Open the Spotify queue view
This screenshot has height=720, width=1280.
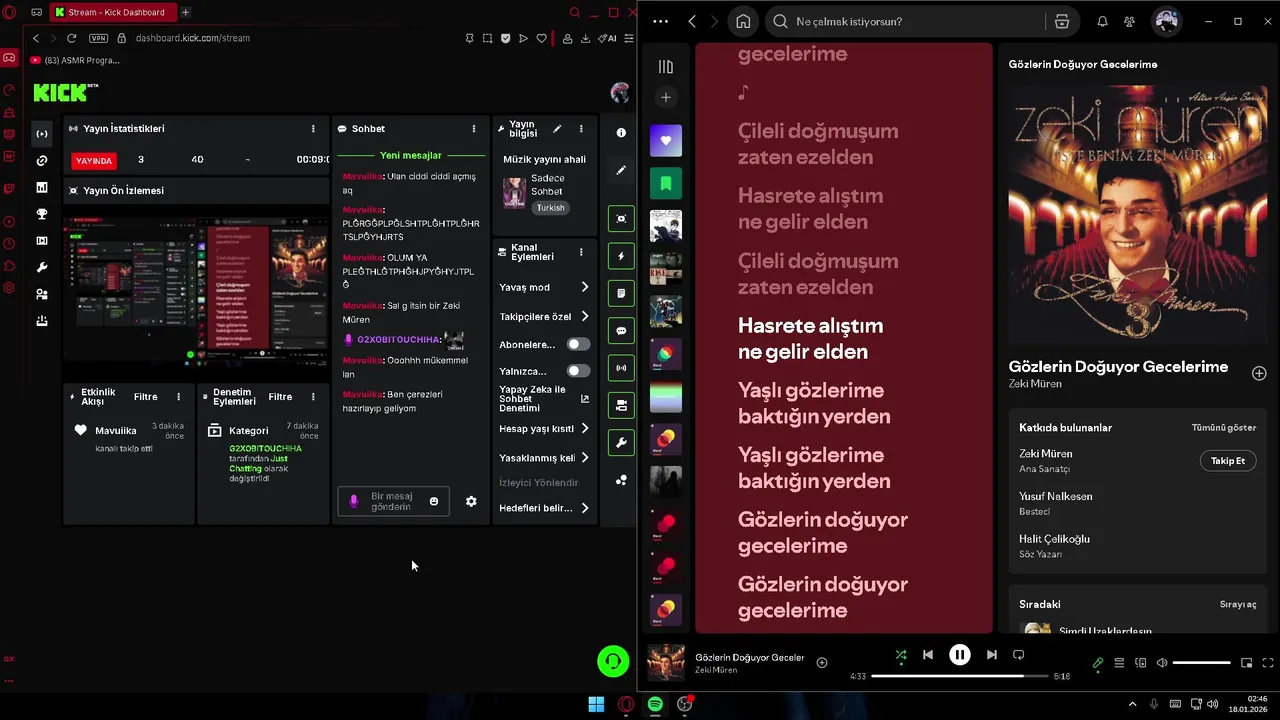click(1119, 663)
